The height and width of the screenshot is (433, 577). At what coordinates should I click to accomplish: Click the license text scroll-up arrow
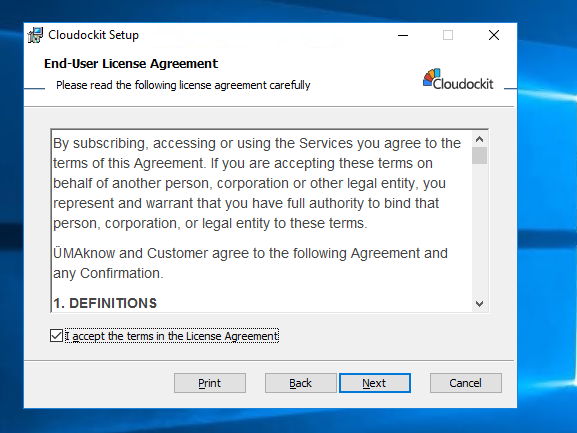(479, 139)
